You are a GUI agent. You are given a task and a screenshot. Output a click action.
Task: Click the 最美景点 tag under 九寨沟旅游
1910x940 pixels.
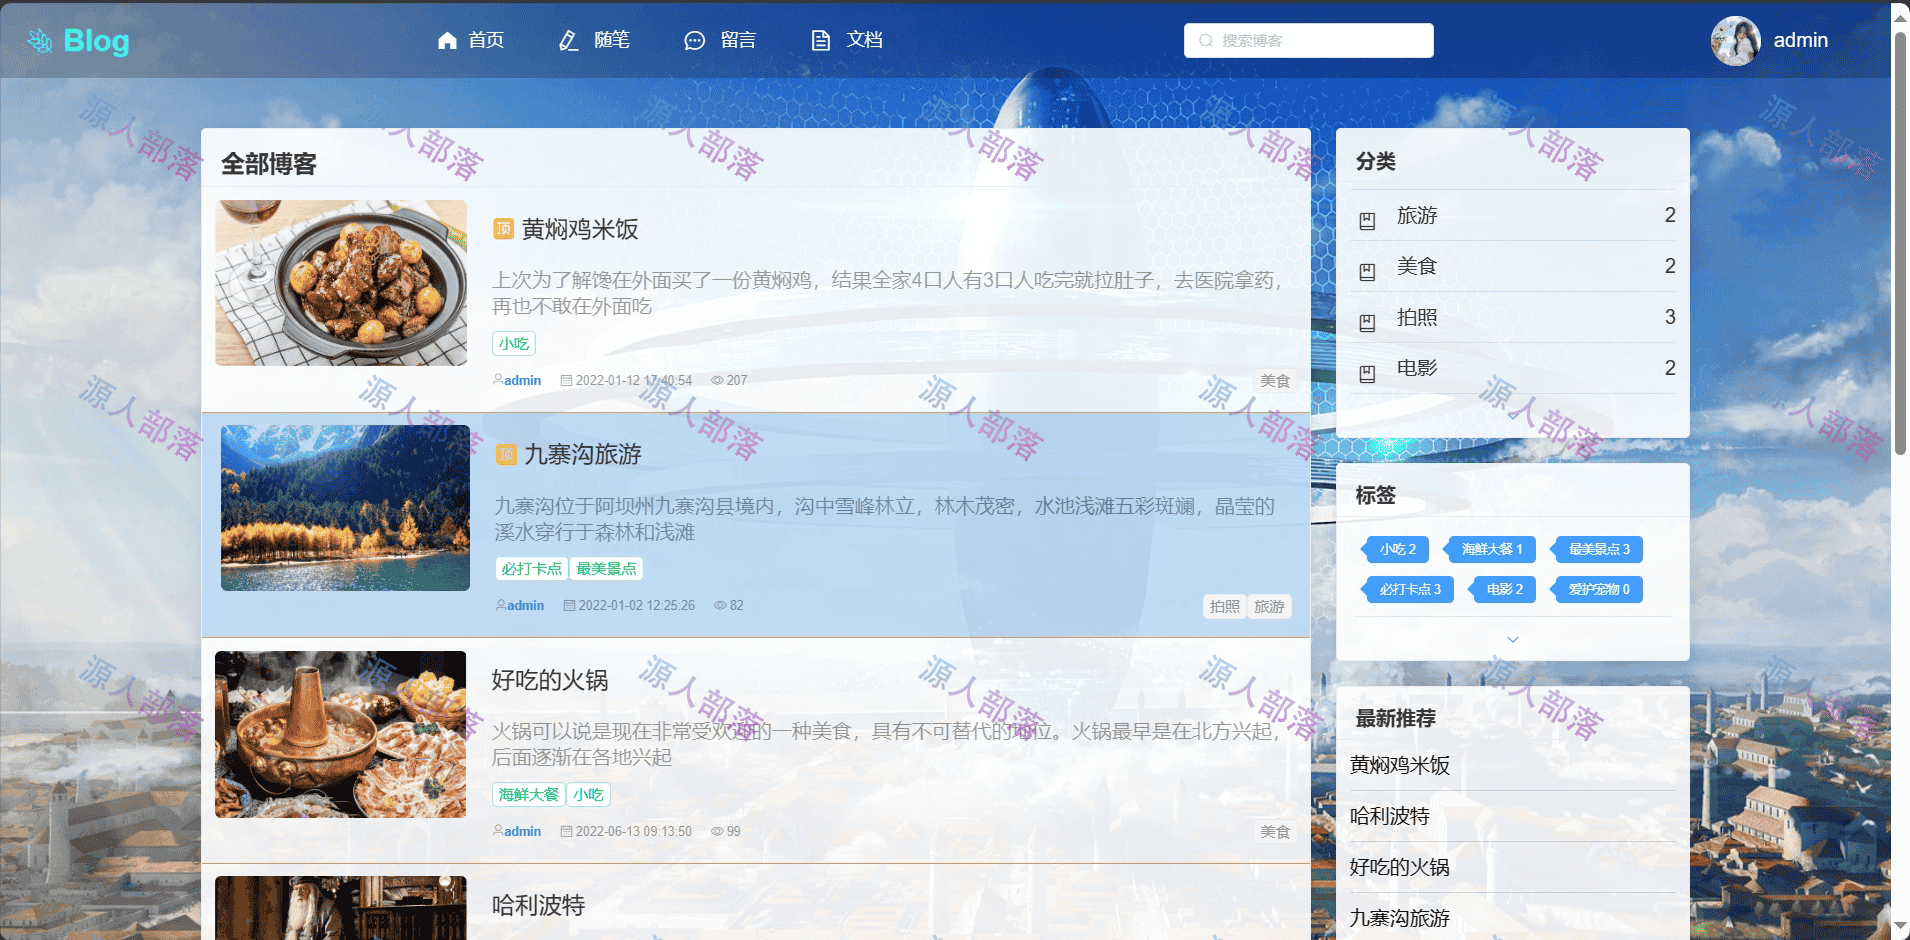606,569
